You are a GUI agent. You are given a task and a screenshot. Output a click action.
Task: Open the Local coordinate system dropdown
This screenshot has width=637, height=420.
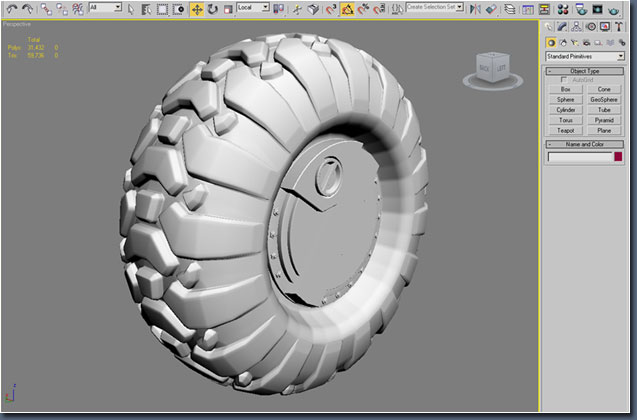coord(253,7)
